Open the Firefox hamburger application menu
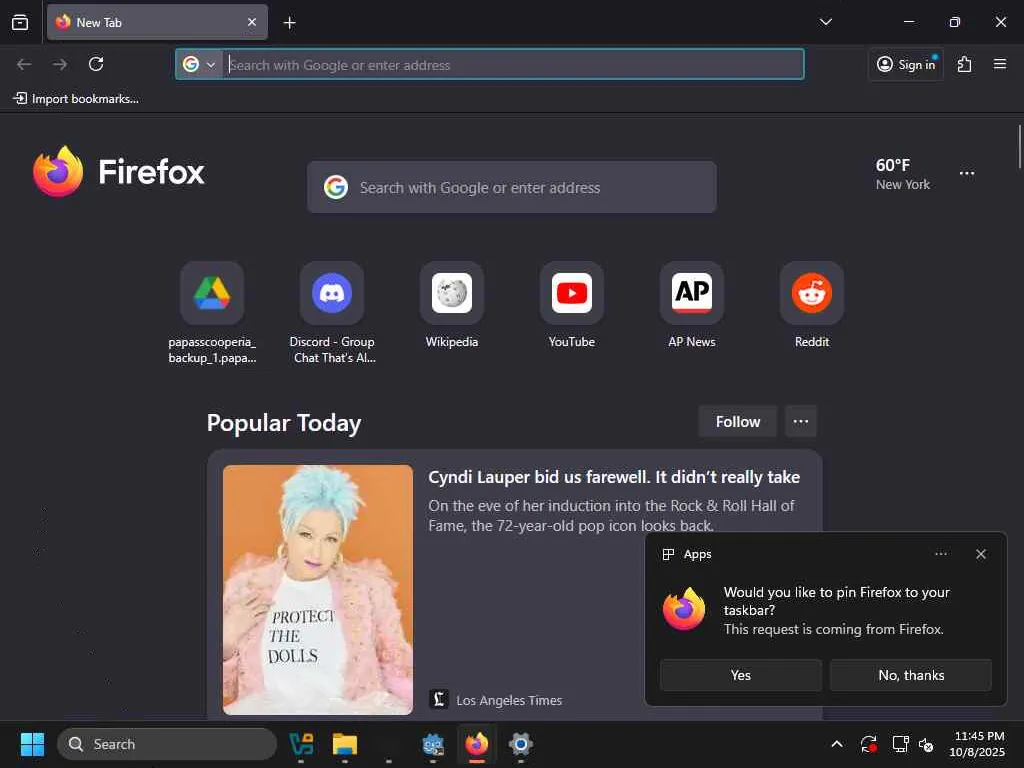Viewport: 1024px width, 768px height. 1000,64
